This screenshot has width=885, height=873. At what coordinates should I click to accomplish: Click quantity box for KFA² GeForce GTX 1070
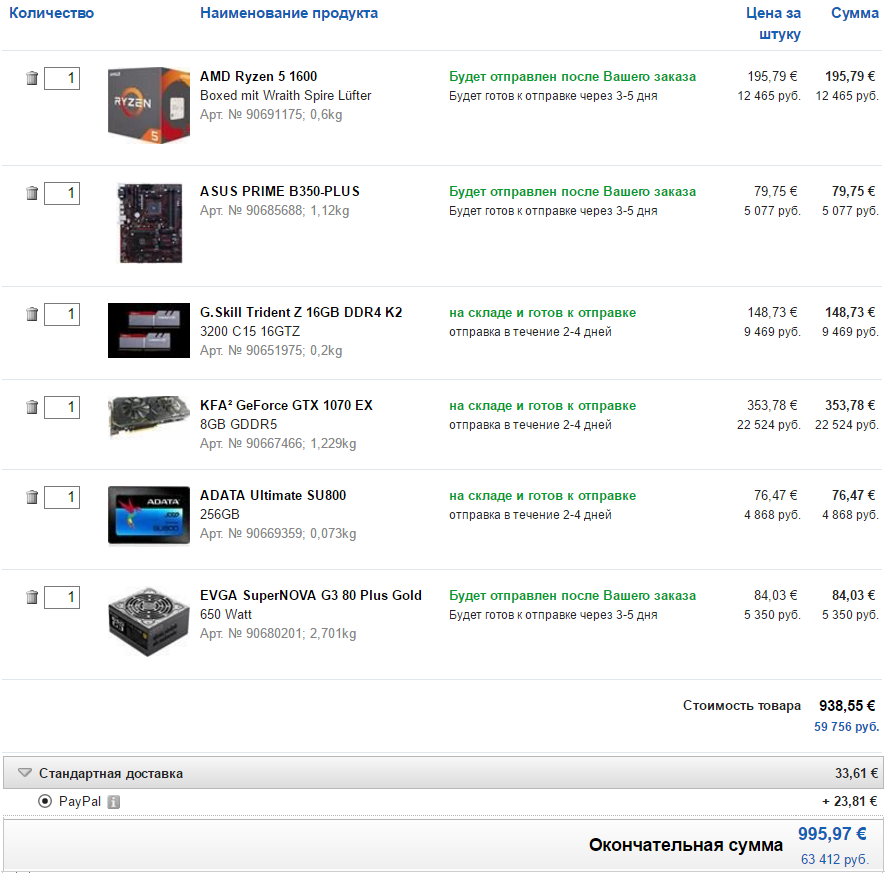(62, 407)
